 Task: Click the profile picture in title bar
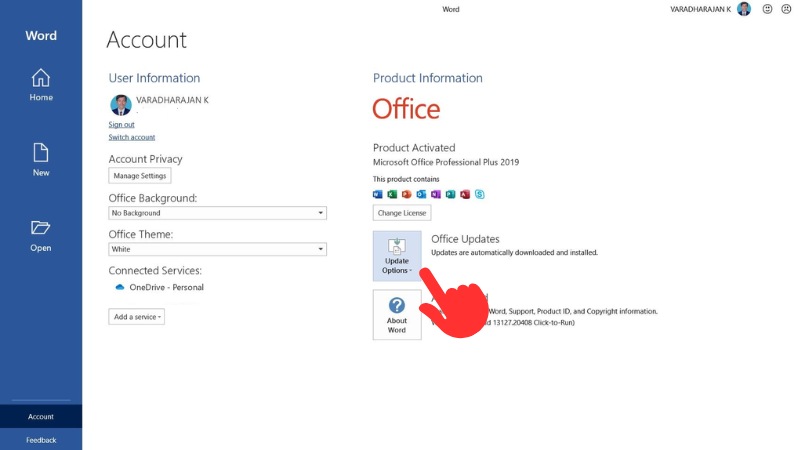click(x=744, y=9)
